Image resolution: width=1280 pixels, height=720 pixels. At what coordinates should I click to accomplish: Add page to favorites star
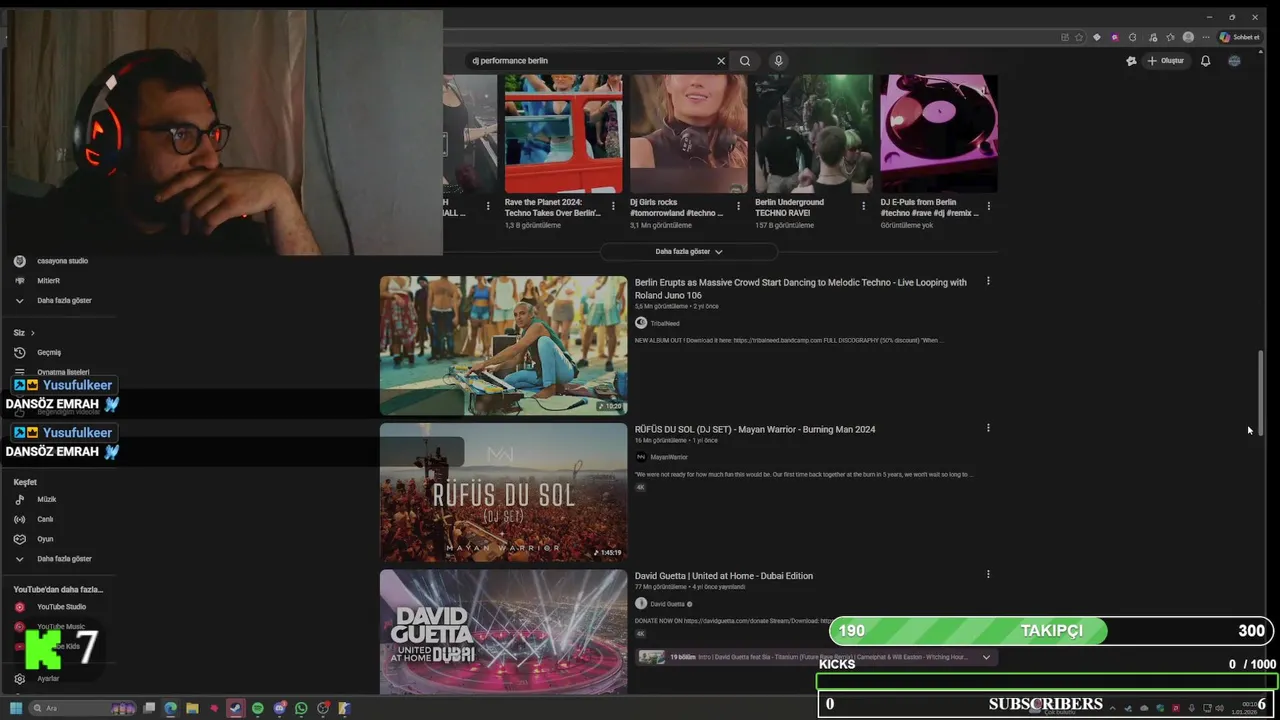click(x=1079, y=37)
